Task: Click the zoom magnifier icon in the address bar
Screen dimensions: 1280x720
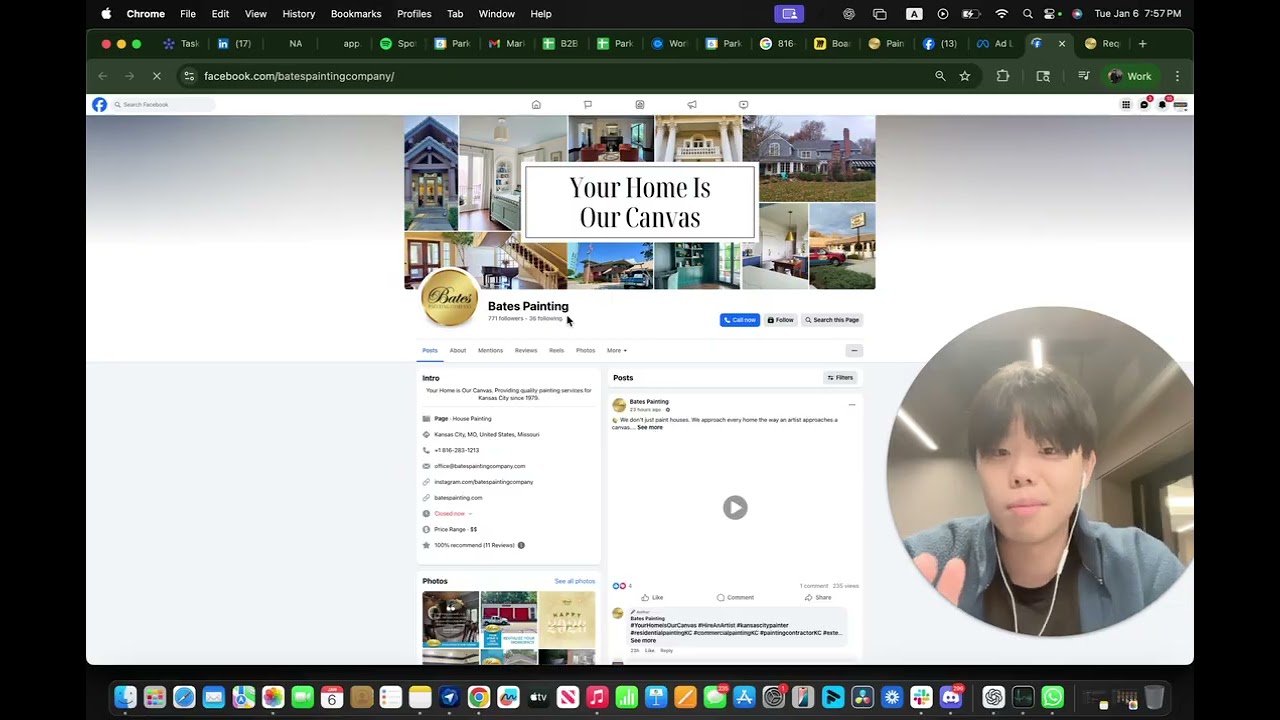Action: 940,76
